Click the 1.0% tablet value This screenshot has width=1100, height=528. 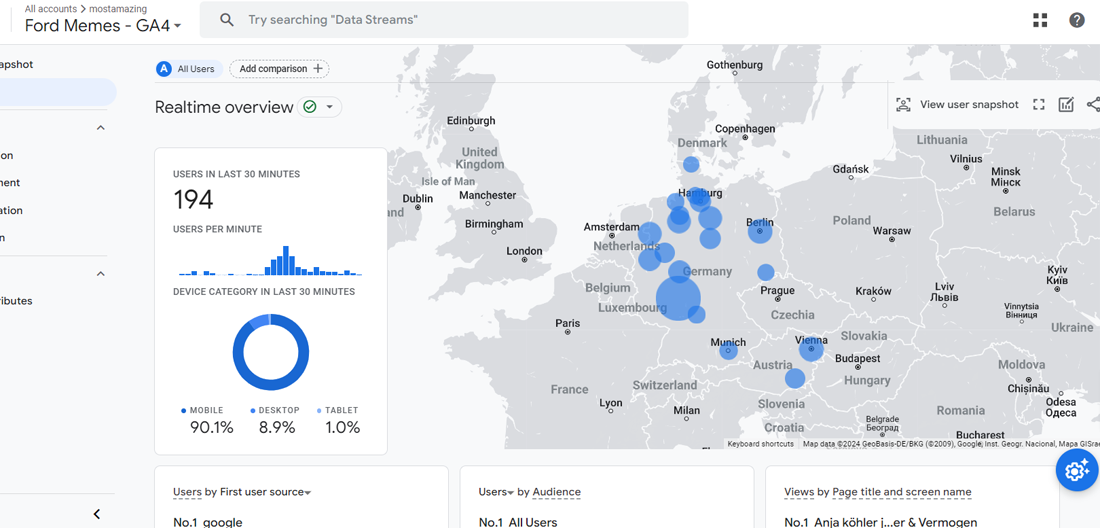click(342, 427)
